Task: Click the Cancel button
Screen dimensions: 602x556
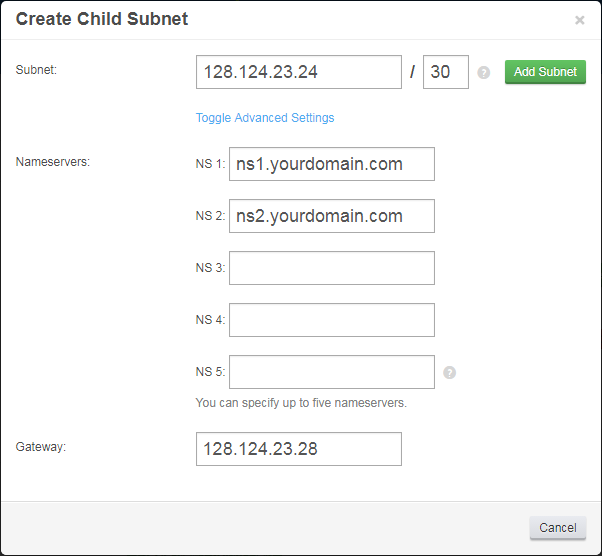Action: (x=558, y=528)
